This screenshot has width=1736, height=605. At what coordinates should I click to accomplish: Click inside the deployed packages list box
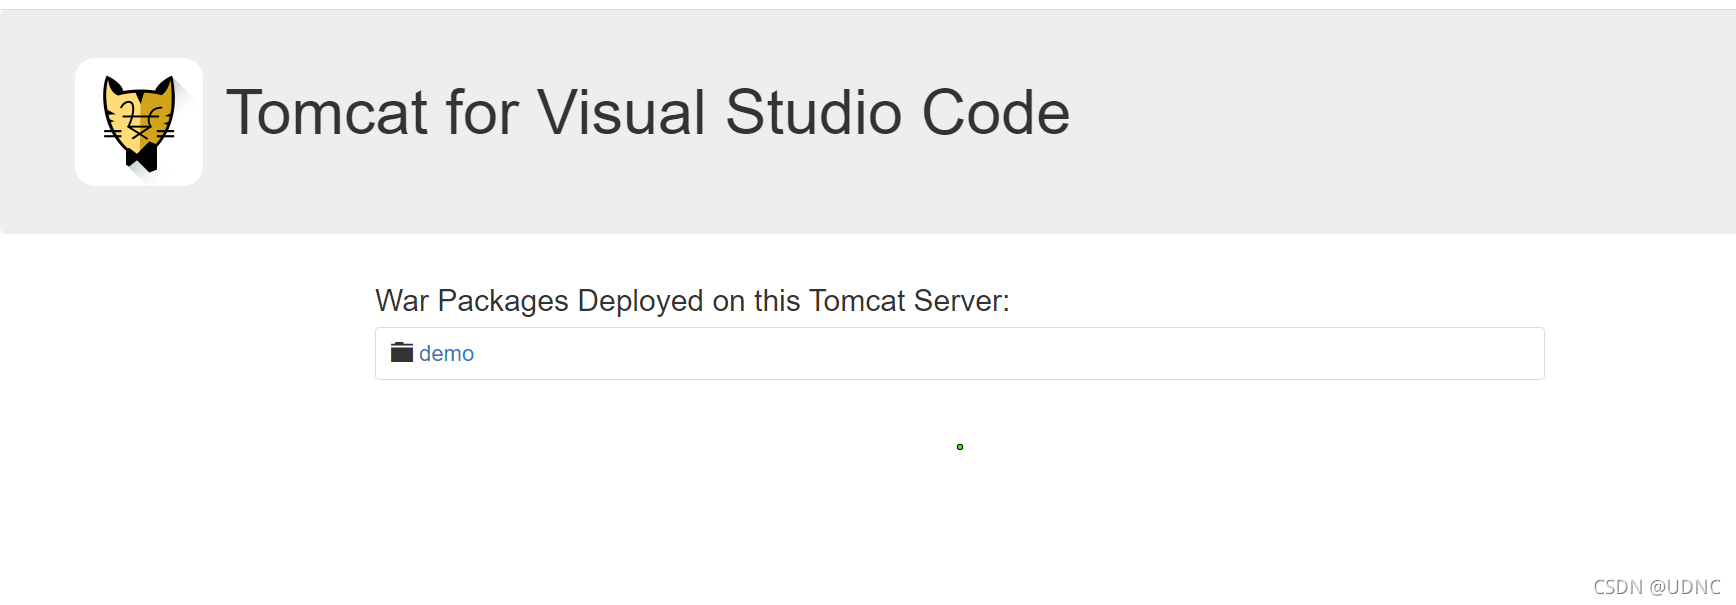[958, 352]
